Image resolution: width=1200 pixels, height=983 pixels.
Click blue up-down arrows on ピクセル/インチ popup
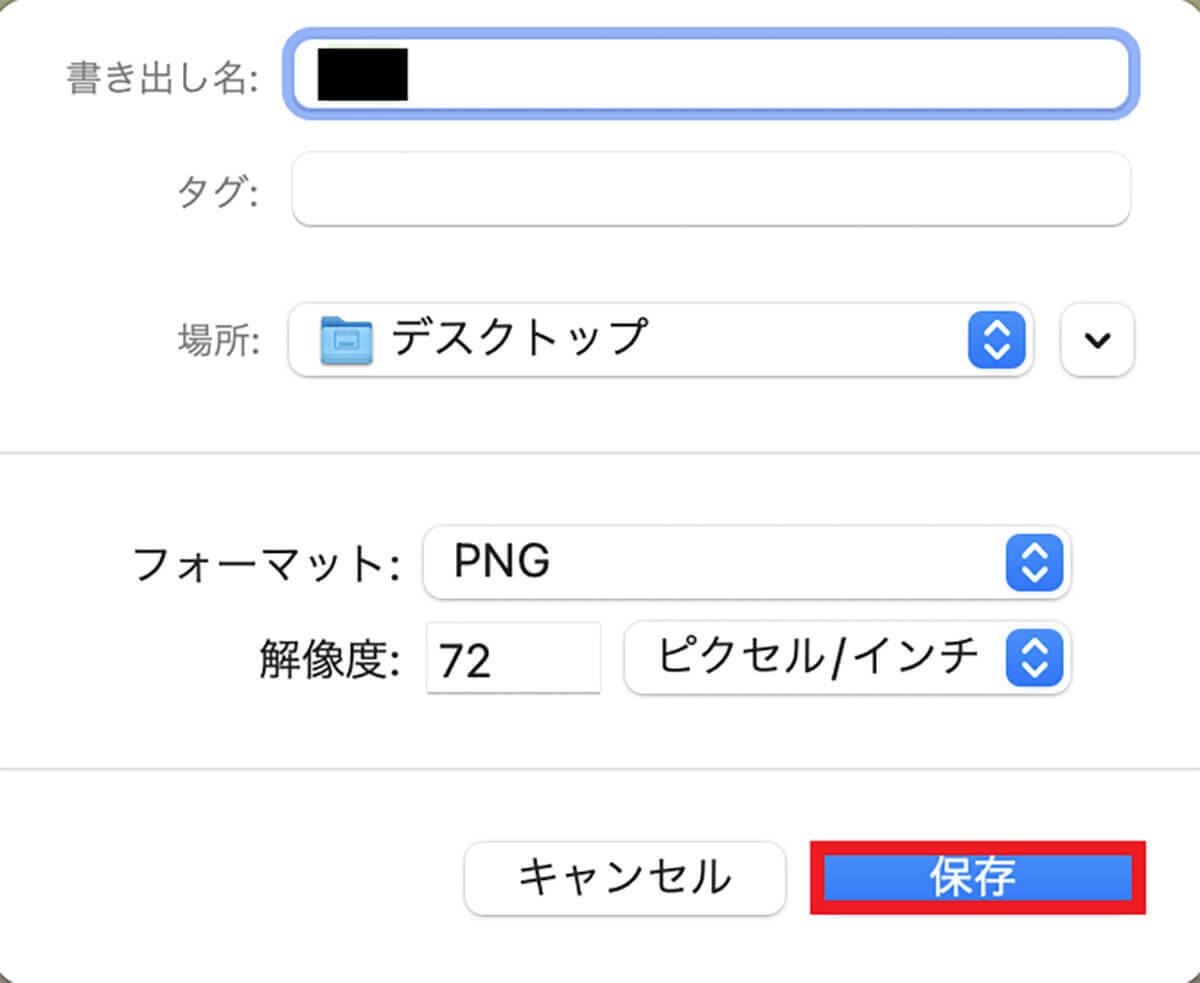[1033, 658]
